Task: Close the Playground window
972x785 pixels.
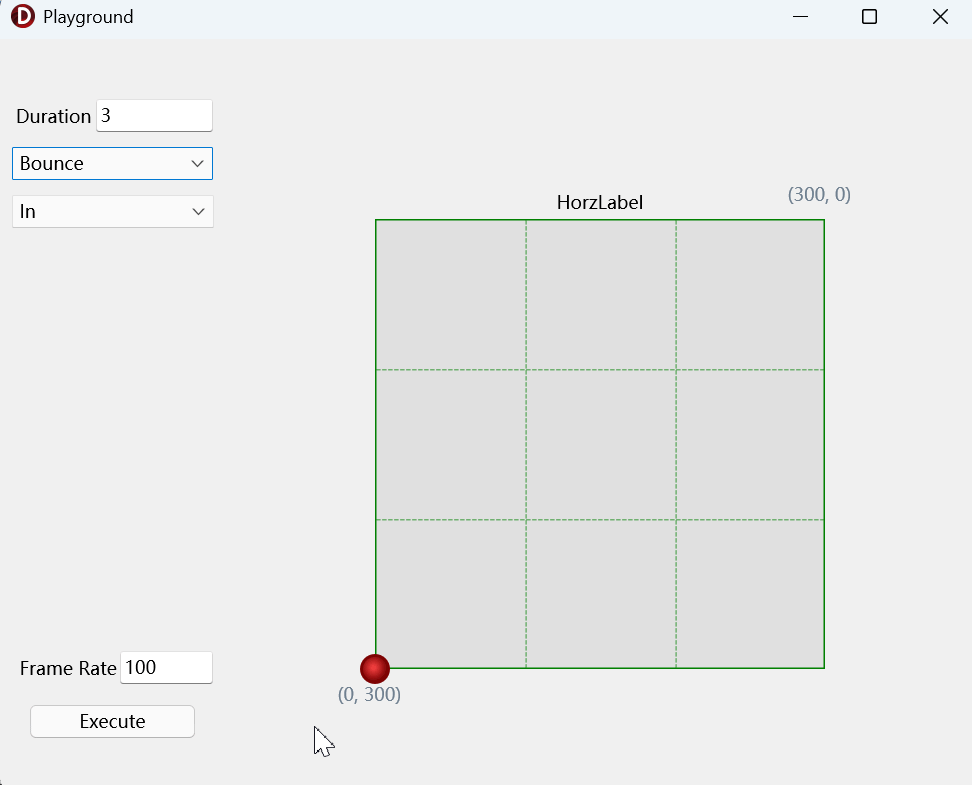Action: [x=940, y=17]
